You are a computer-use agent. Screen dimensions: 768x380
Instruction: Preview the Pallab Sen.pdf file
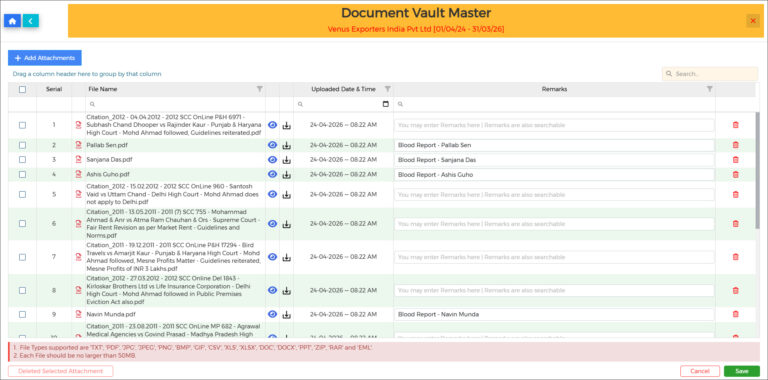click(273, 145)
